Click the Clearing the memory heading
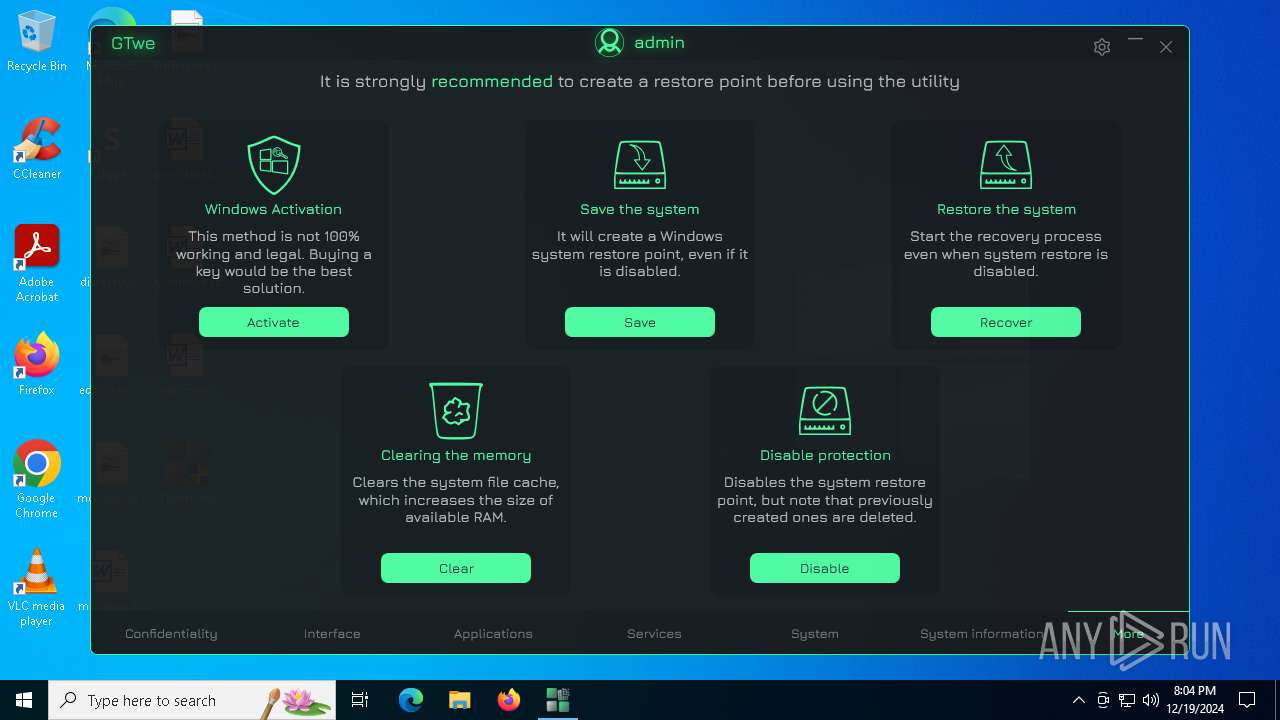1280x720 pixels. pyautogui.click(x=456, y=455)
